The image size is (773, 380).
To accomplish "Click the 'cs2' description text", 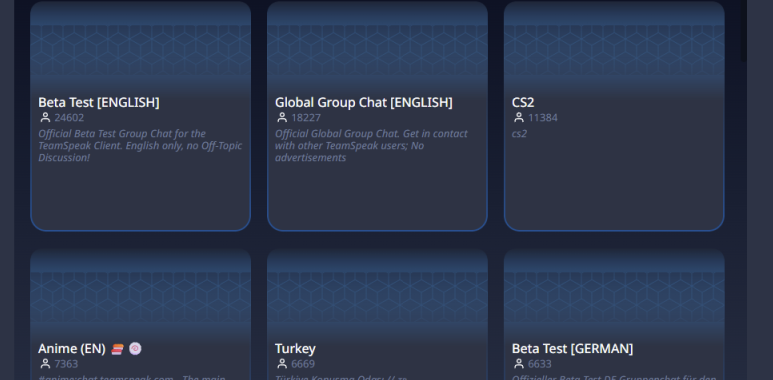I will coord(519,134).
